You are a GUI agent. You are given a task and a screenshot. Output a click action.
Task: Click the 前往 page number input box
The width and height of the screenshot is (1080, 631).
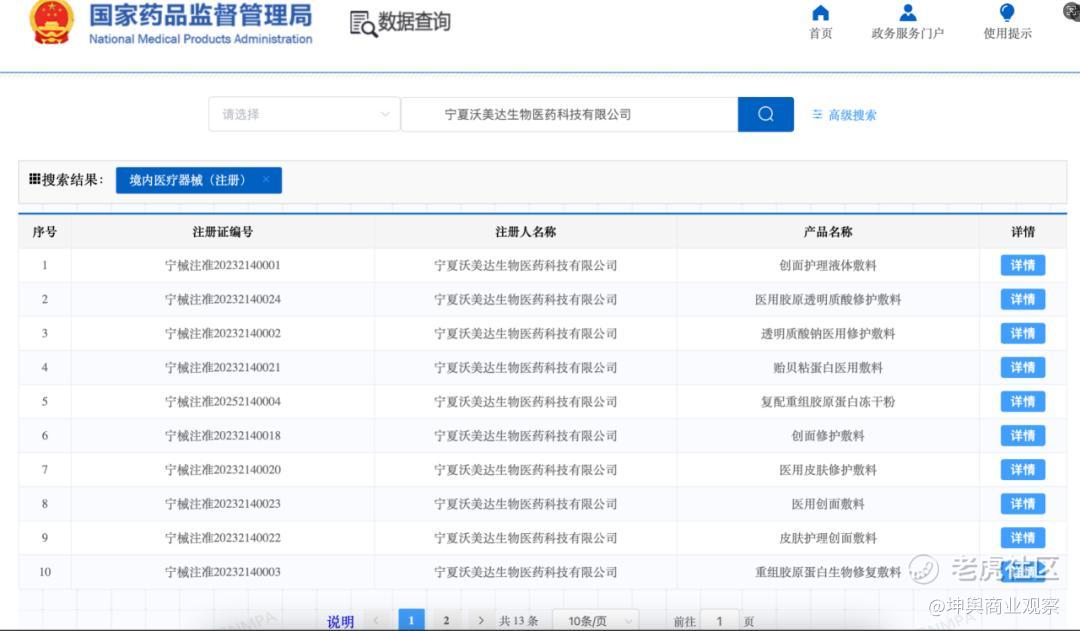[x=719, y=621]
